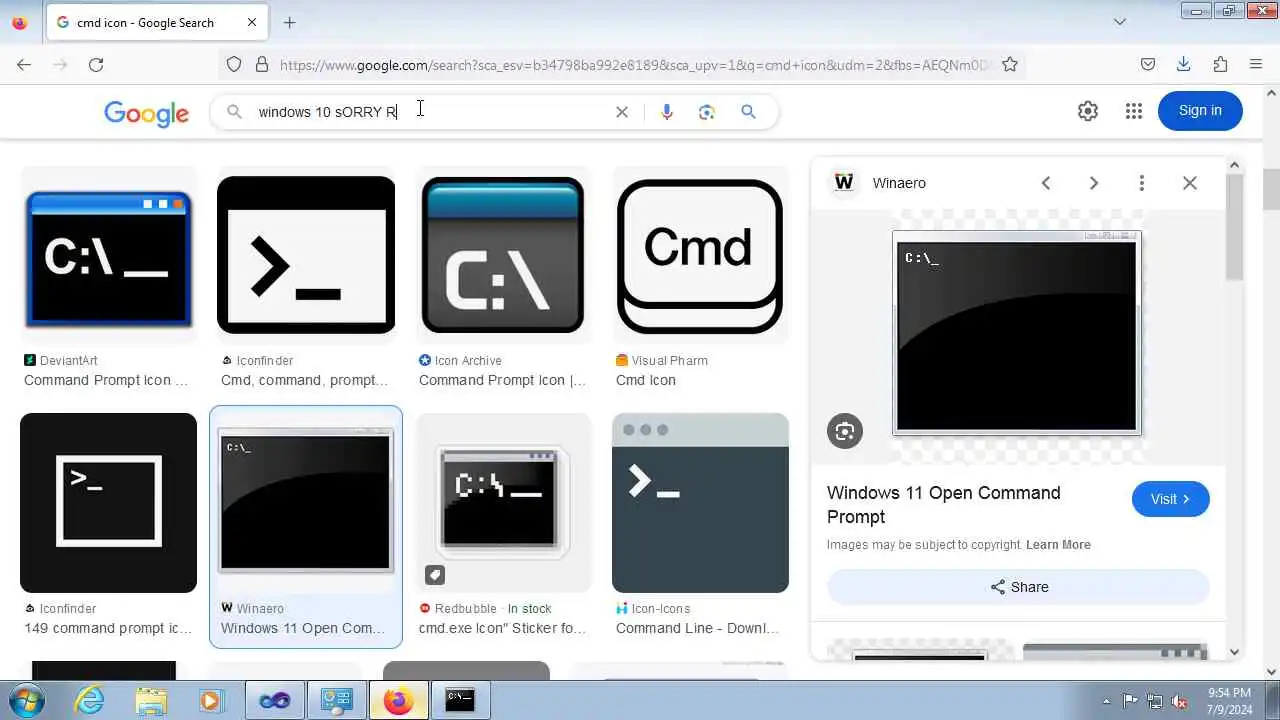Image resolution: width=1280 pixels, height=720 pixels.
Task: Switch to the Command Prompt taskbar window
Action: click(460, 700)
